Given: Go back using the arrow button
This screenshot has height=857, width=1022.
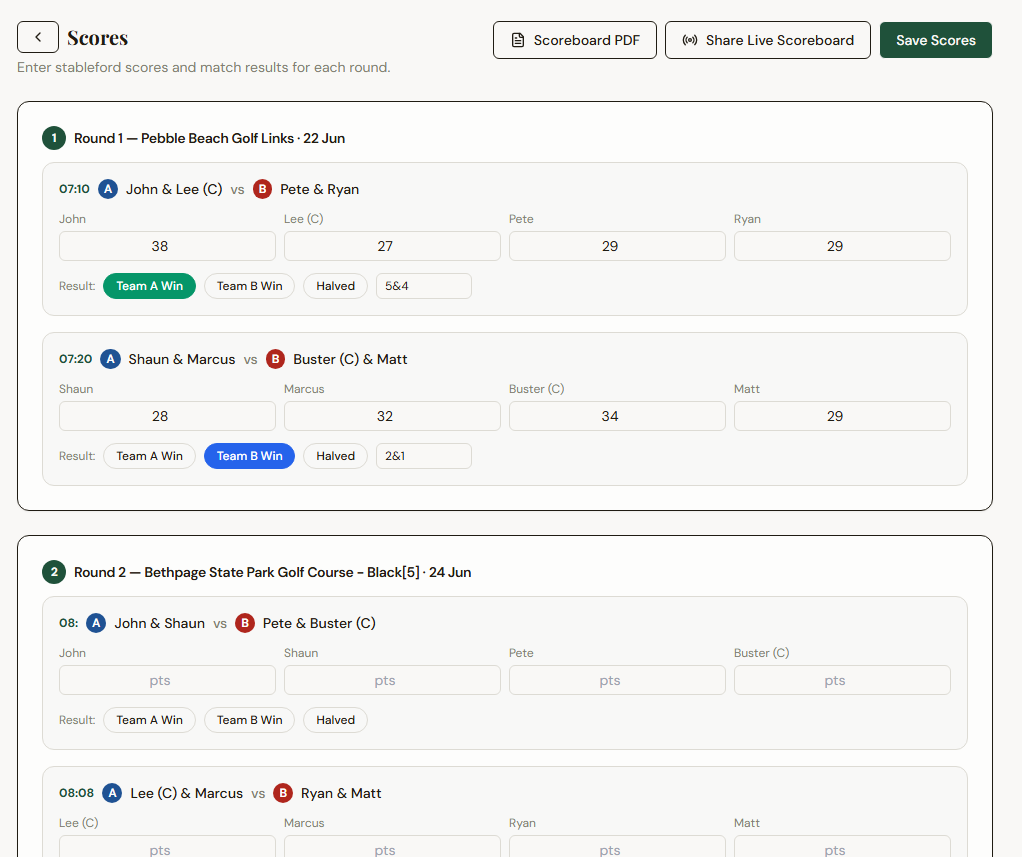Looking at the screenshot, I should tap(38, 37).
